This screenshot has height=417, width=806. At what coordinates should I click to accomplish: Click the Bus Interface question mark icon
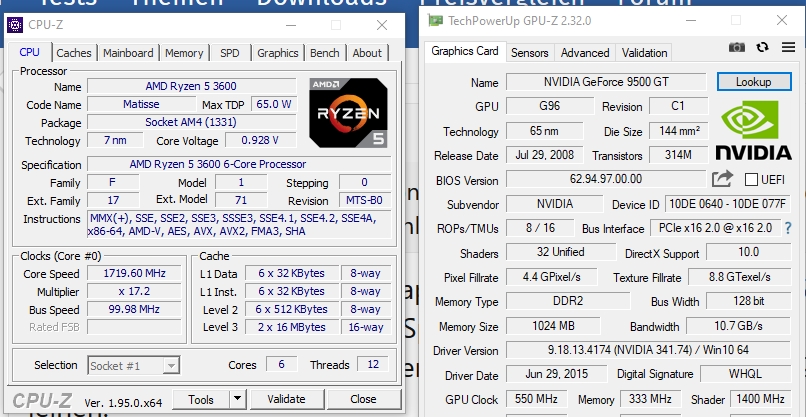789,228
